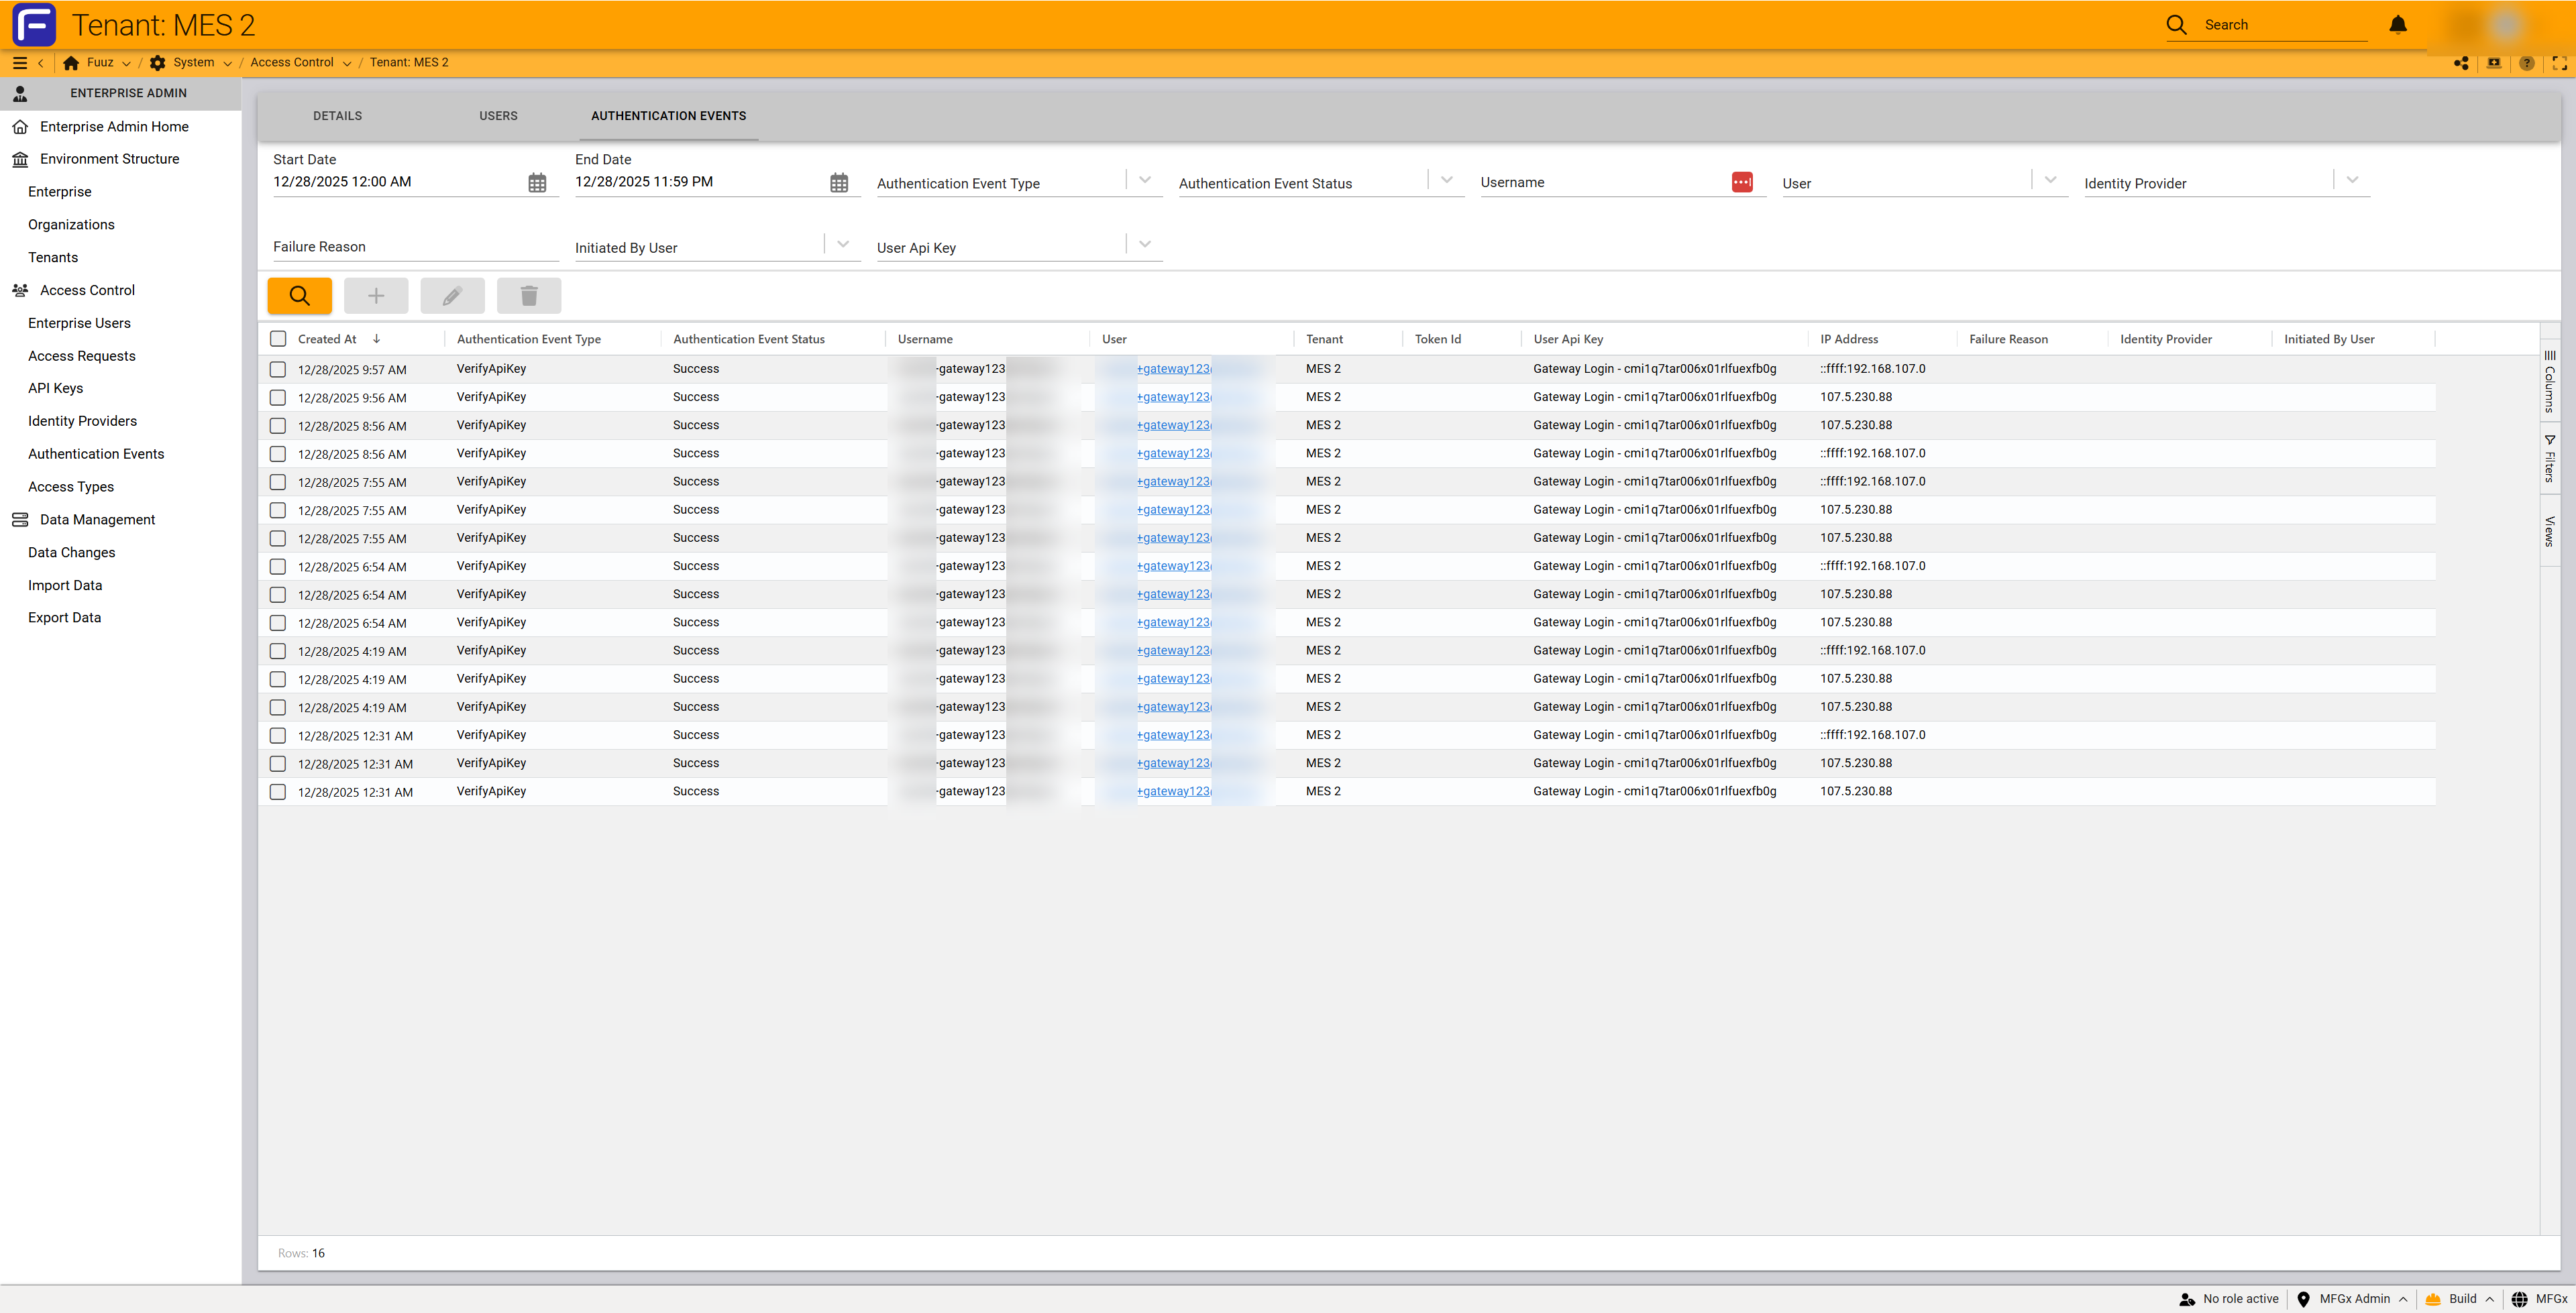2576x1313 pixels.
Task: Click the Failure Reason filter input
Action: click(x=415, y=247)
